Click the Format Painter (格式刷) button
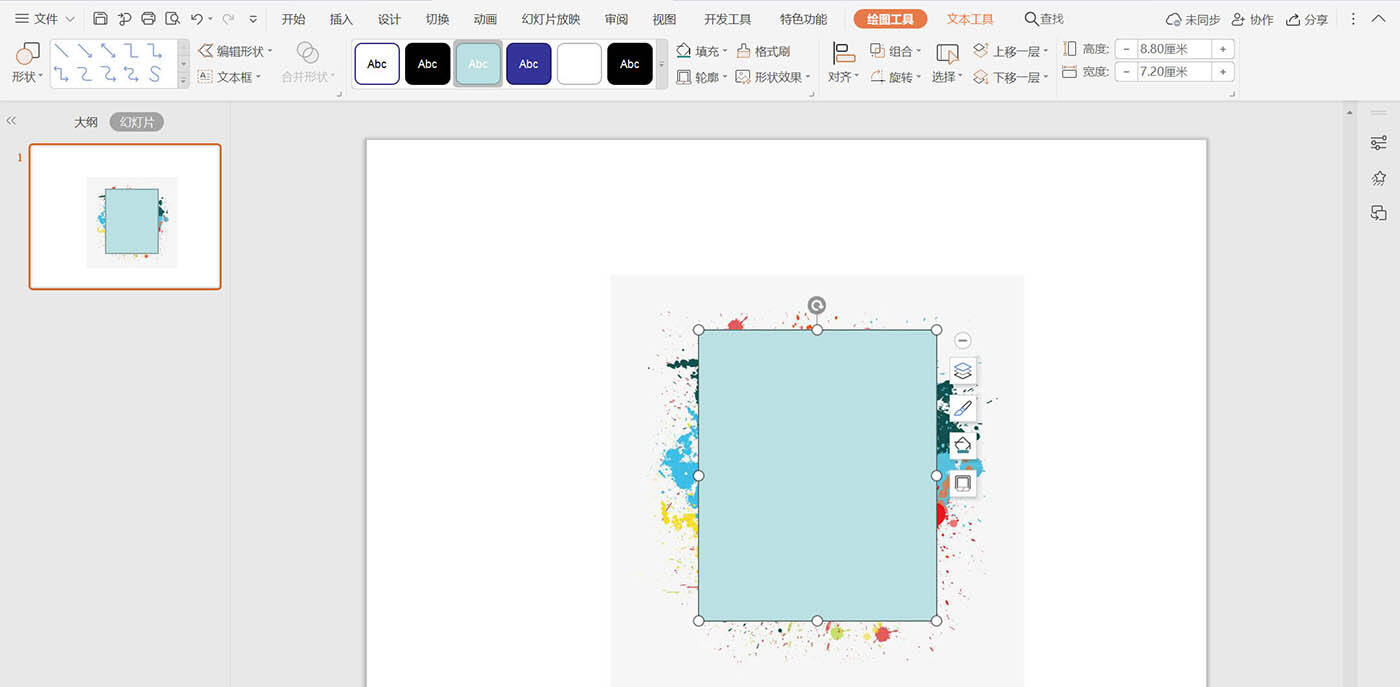 tap(763, 51)
